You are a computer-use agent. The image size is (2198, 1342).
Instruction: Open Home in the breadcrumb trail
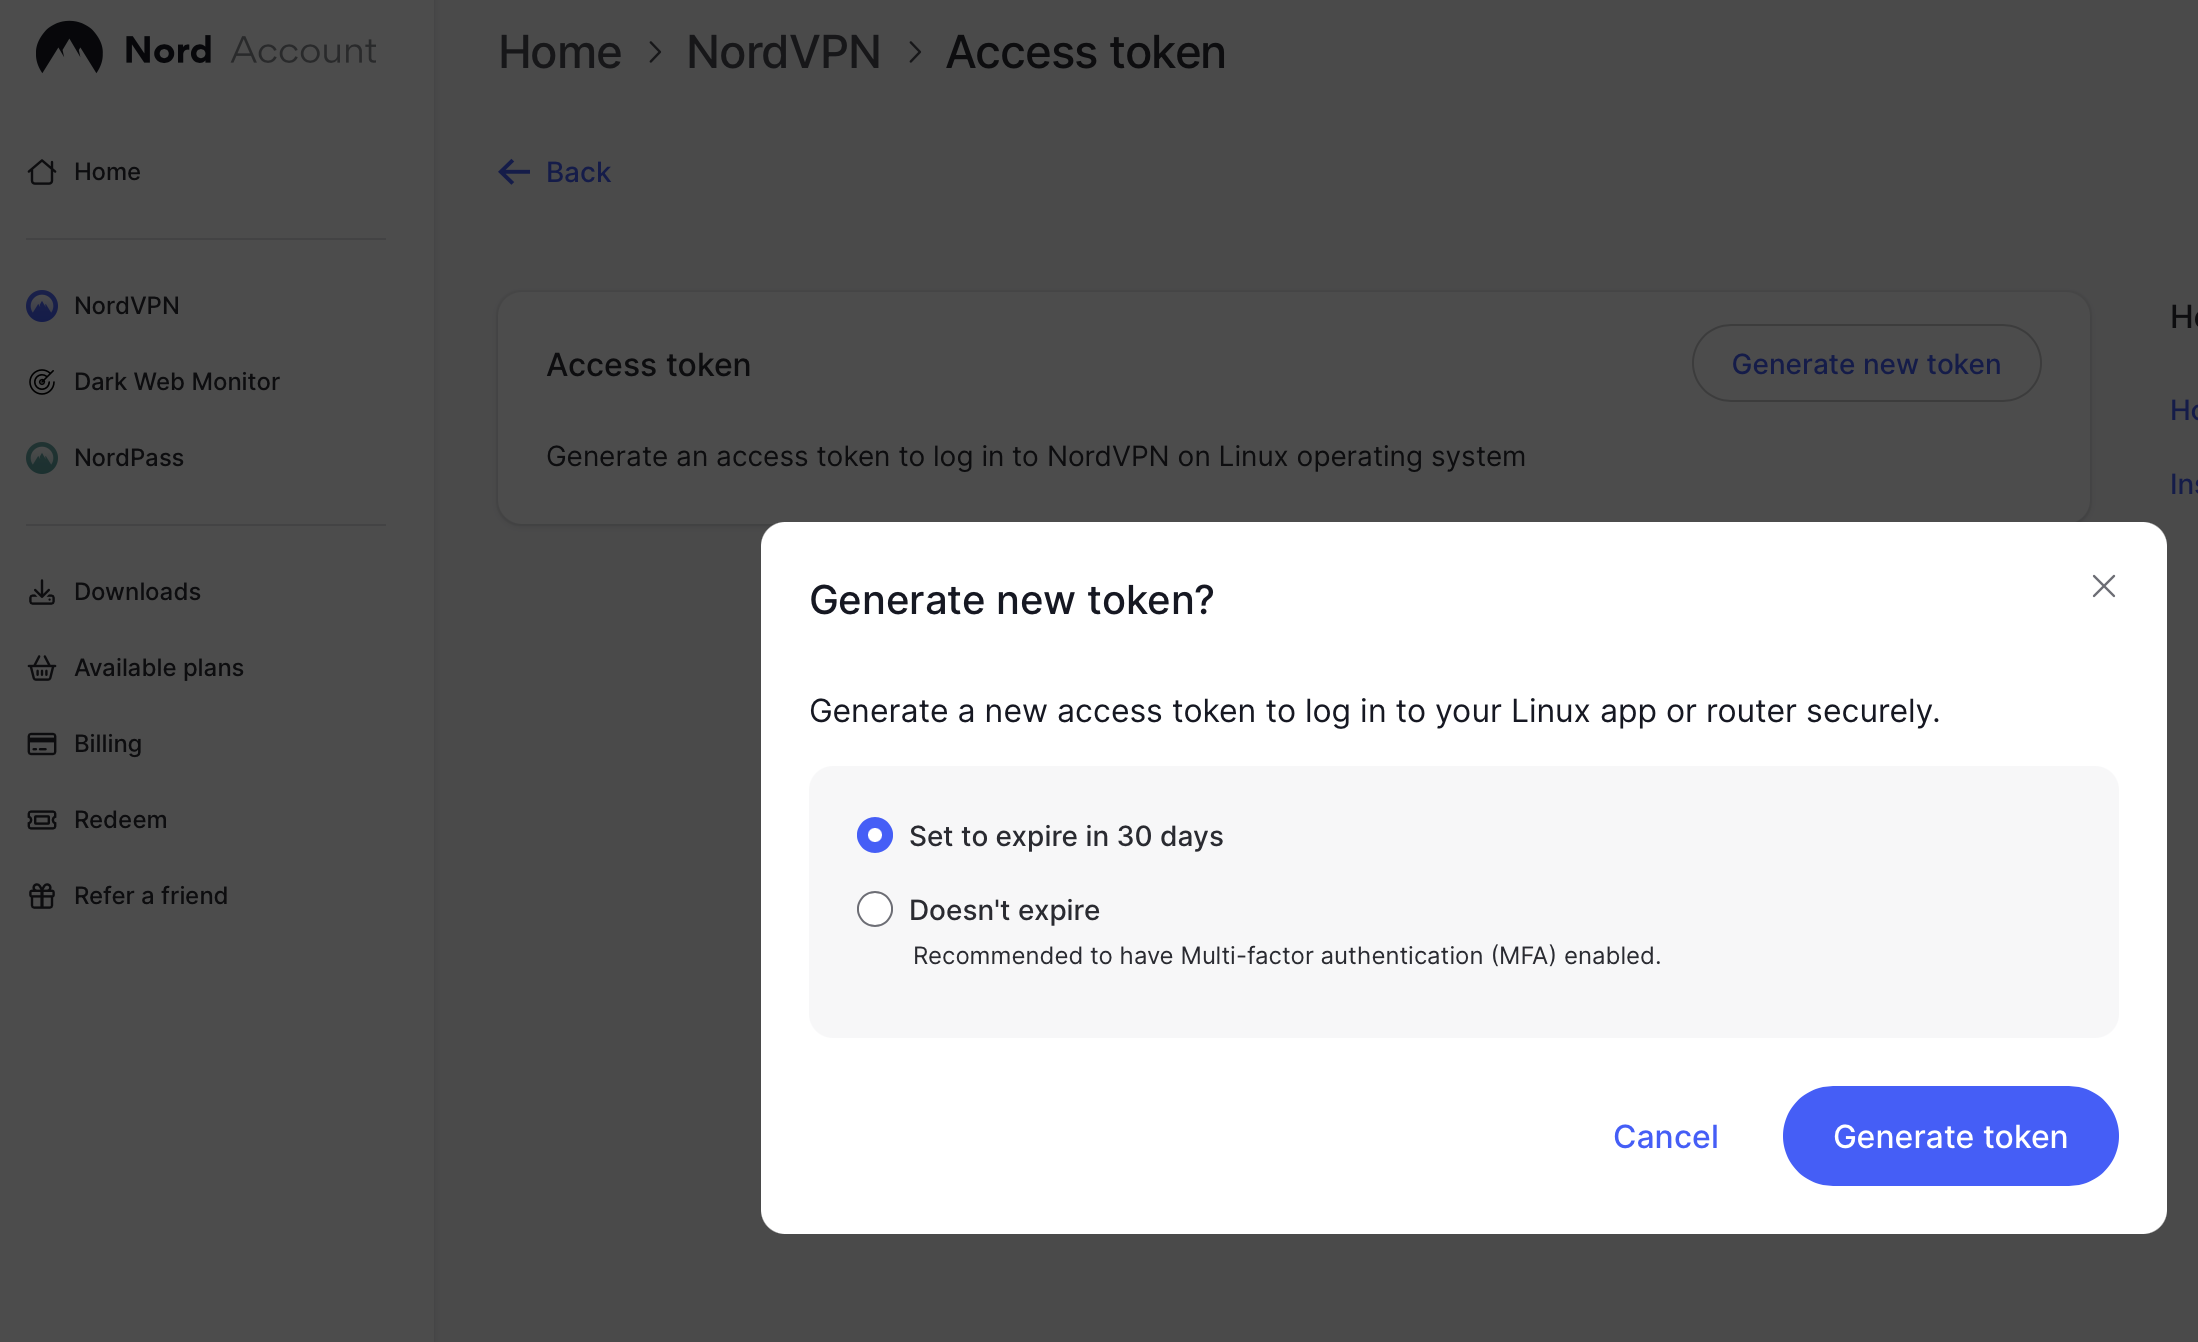pyautogui.click(x=559, y=52)
